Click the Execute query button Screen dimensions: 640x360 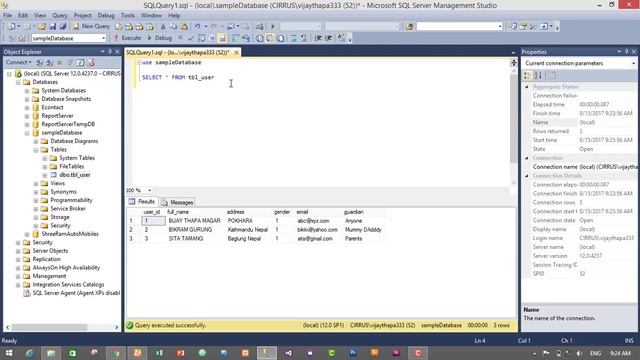(127, 38)
